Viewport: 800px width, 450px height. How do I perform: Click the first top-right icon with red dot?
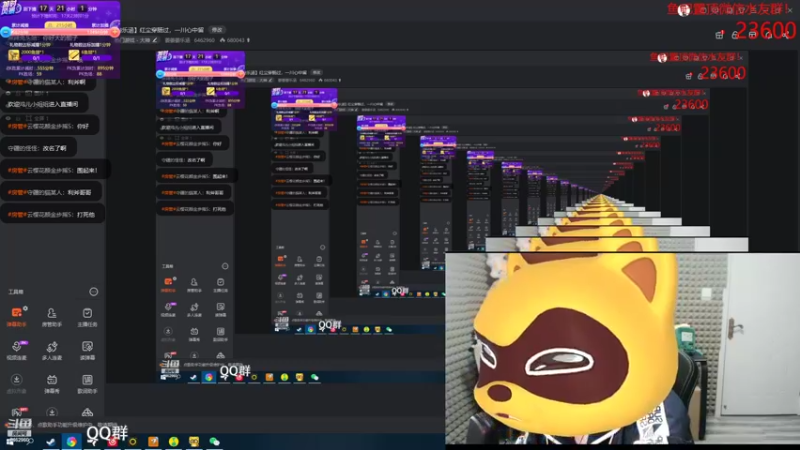tap(719, 35)
